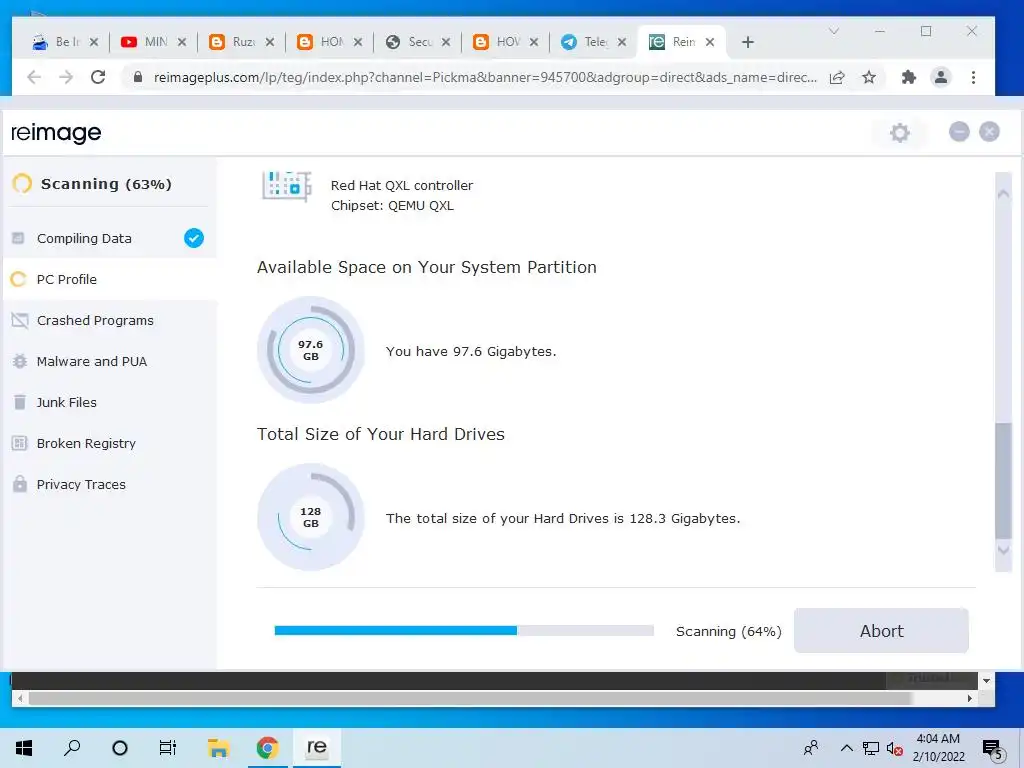
Task: Open the Windows notification center
Action: [993, 749]
